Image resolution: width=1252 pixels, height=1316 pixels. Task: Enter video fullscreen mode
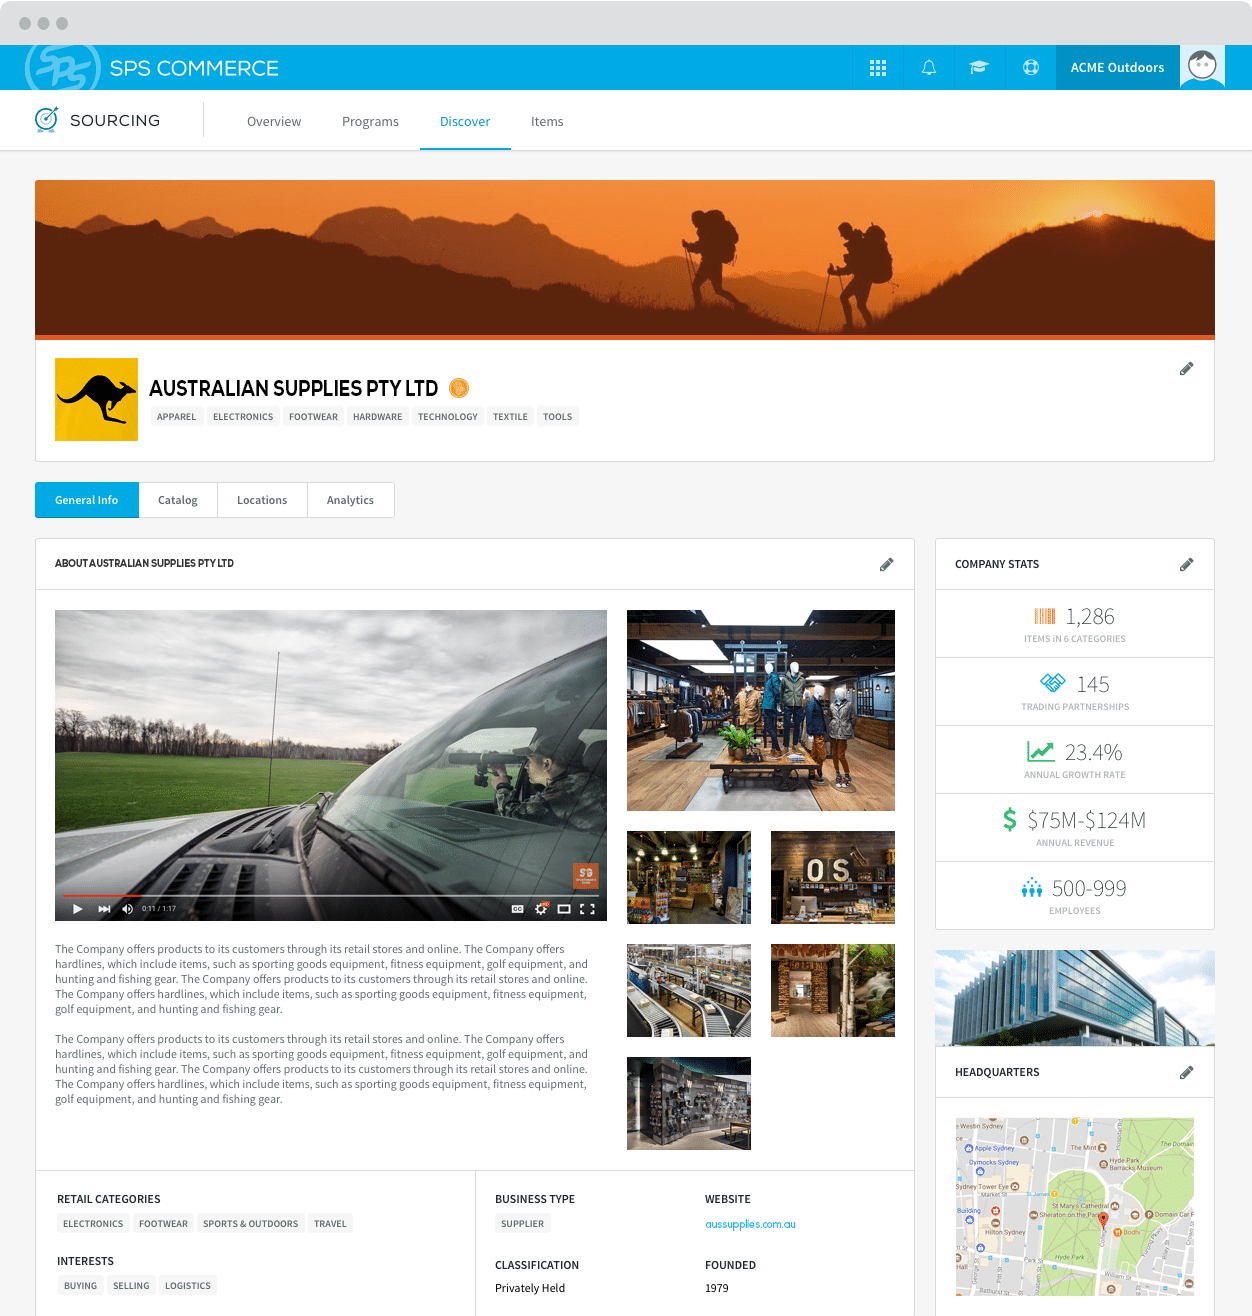point(587,909)
